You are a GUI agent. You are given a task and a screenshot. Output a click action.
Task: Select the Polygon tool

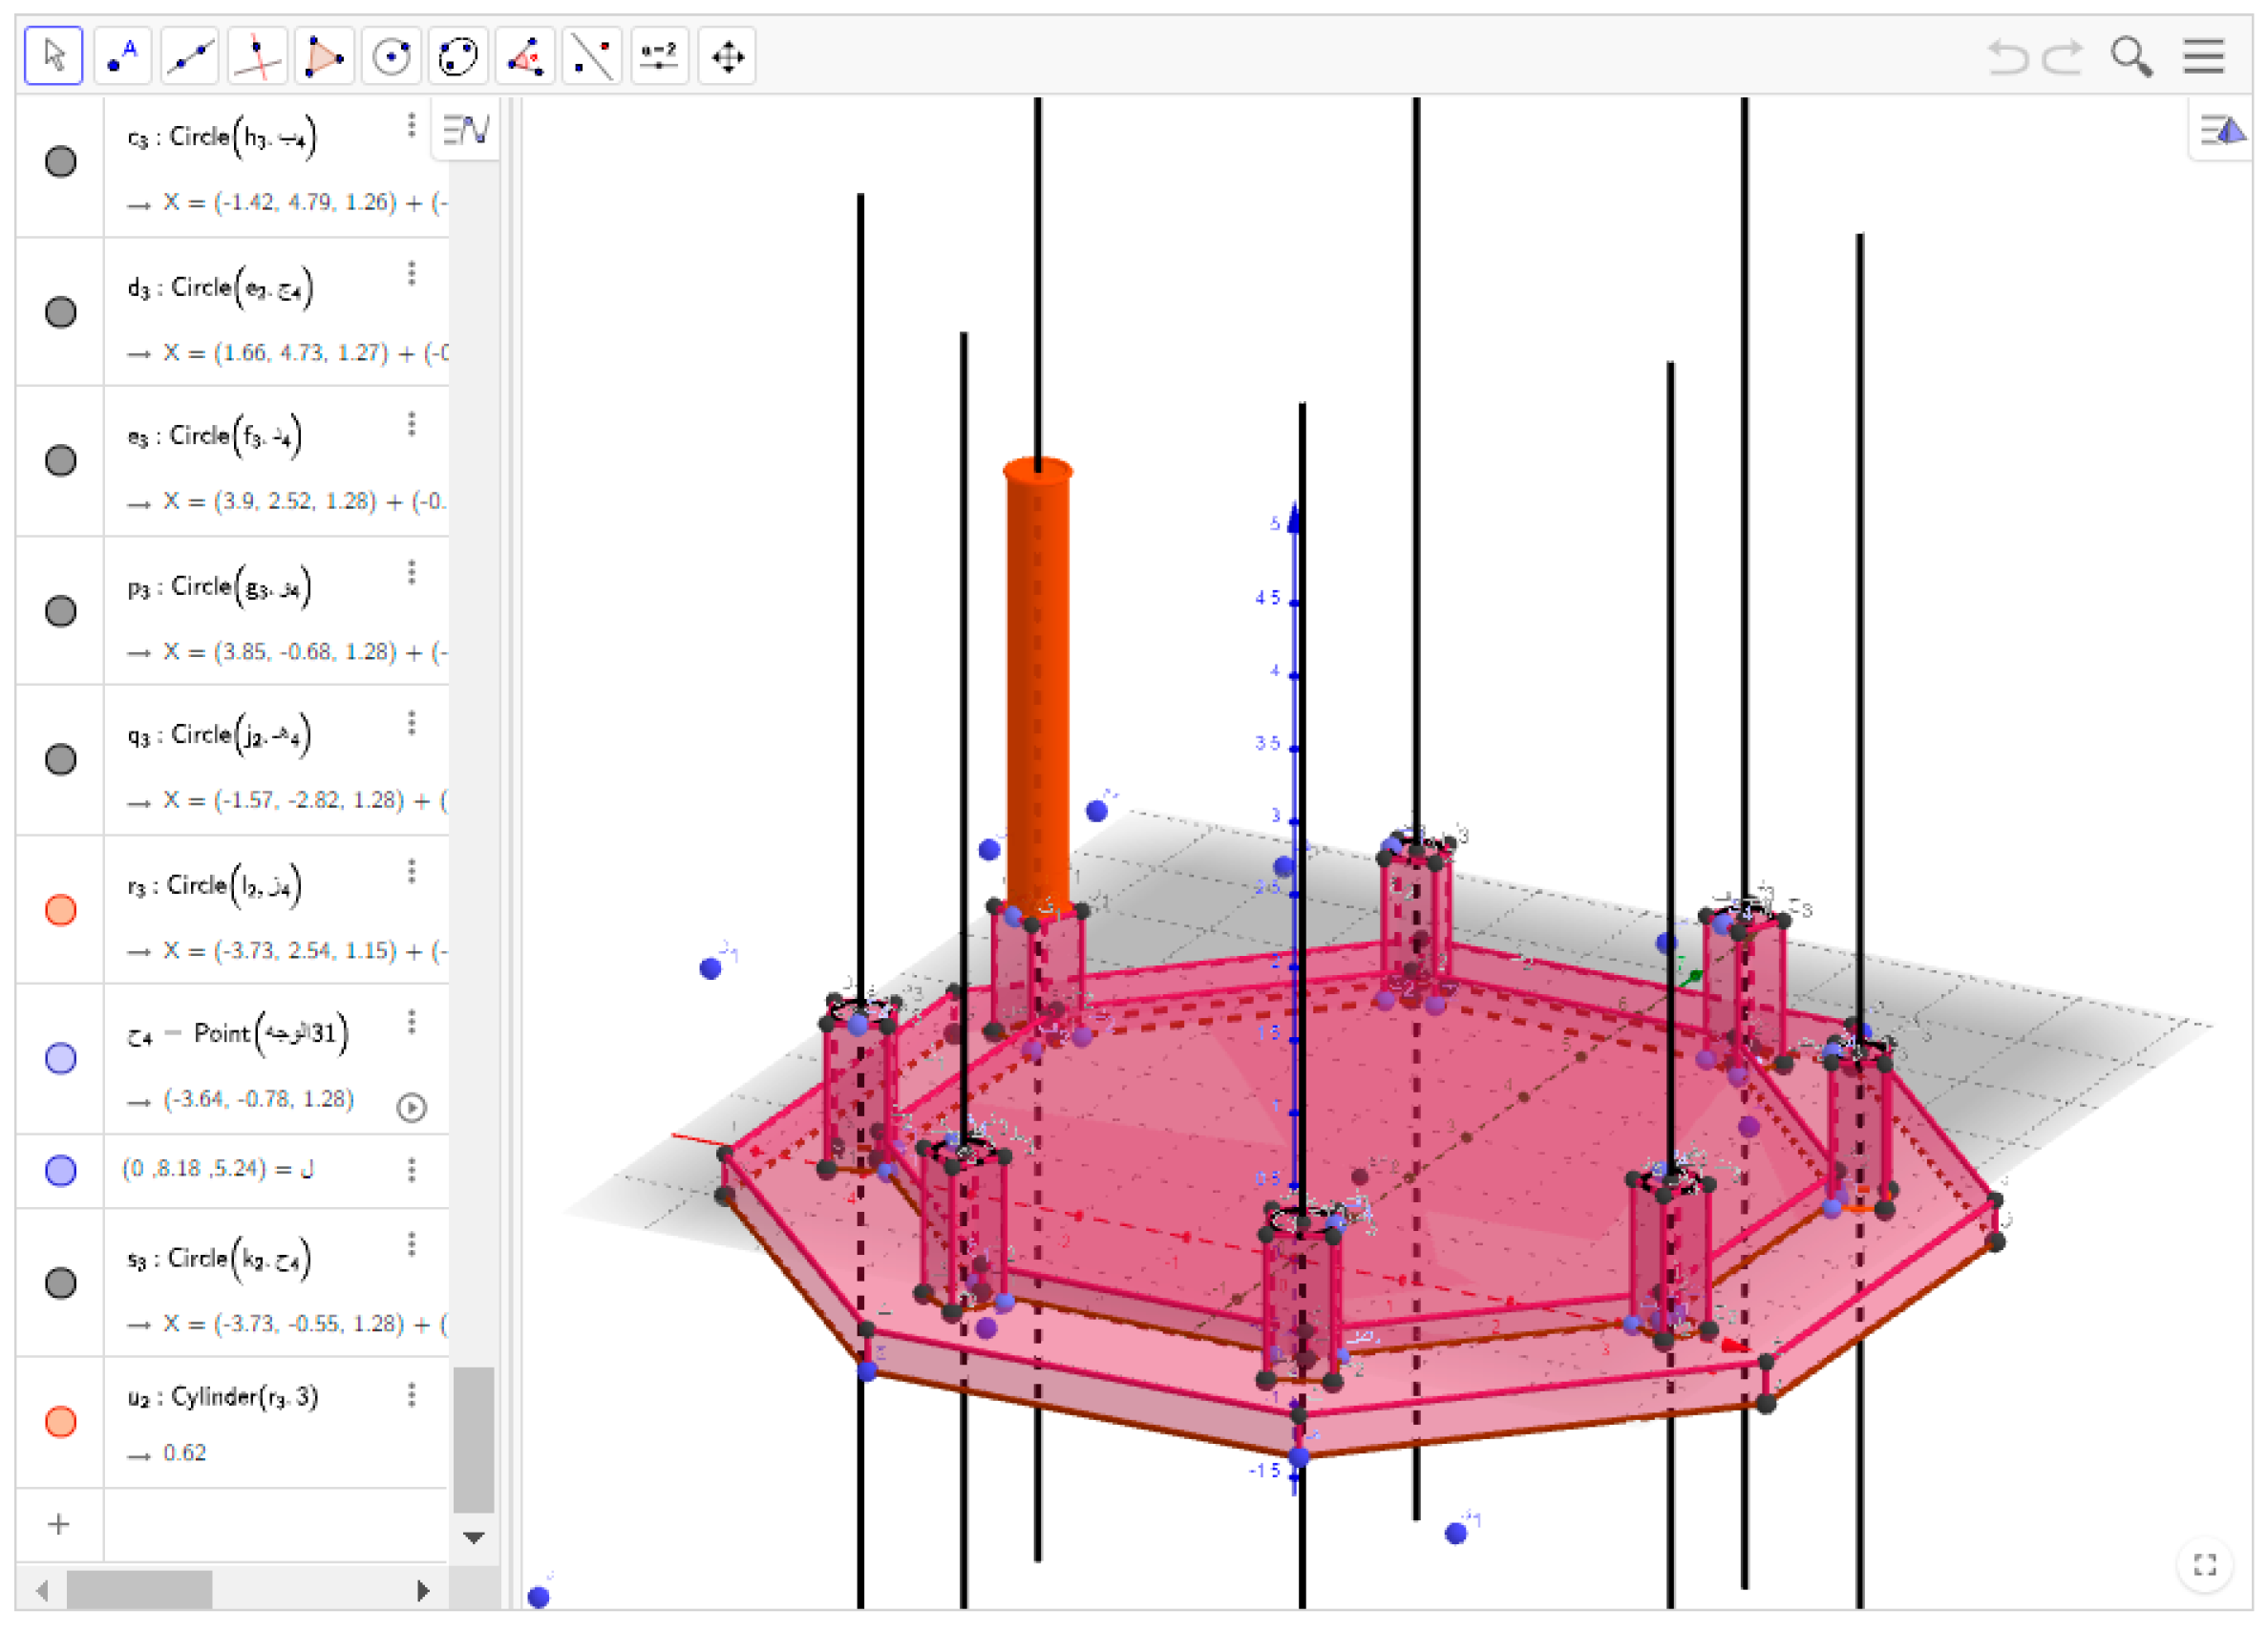tap(324, 56)
